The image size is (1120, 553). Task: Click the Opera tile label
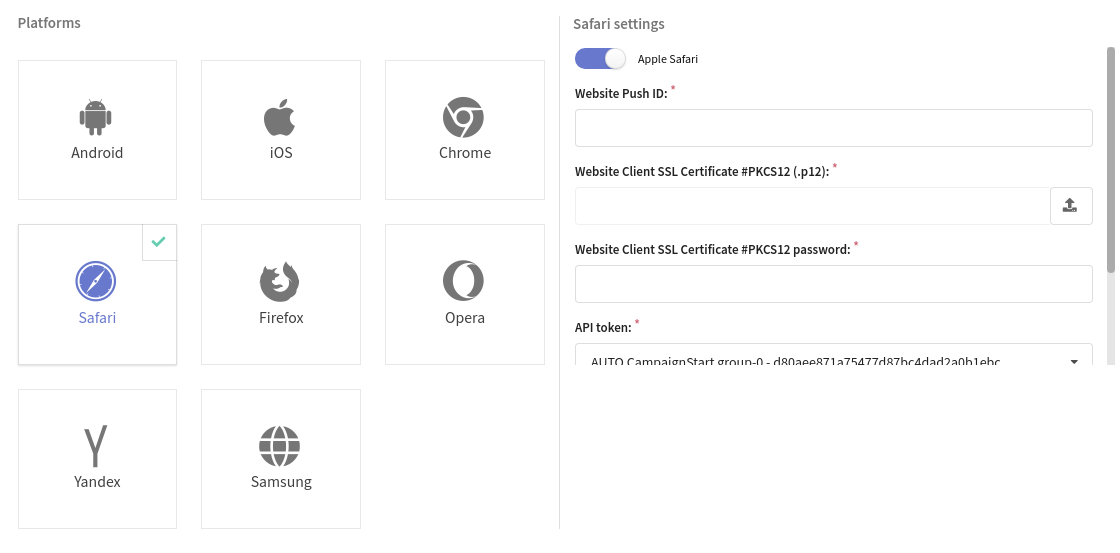[x=465, y=318]
